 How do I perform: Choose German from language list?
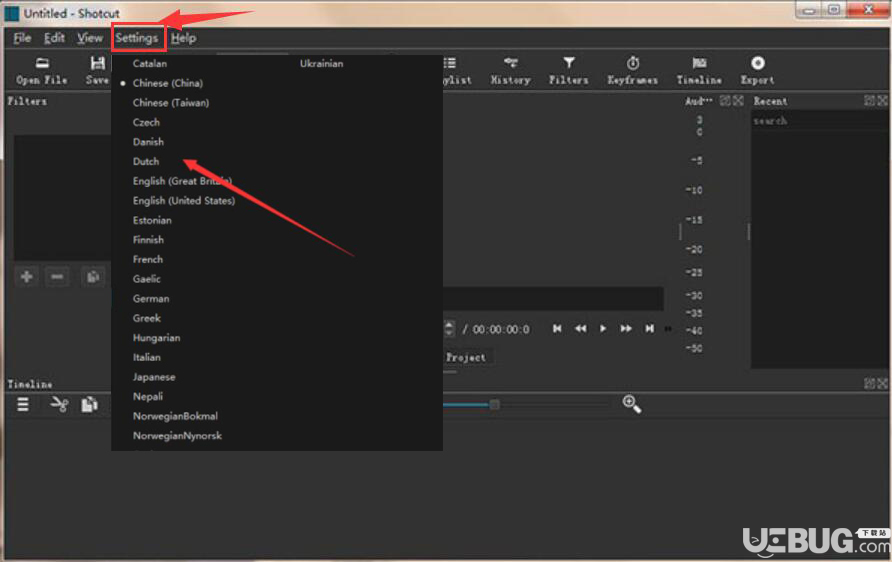pos(151,299)
